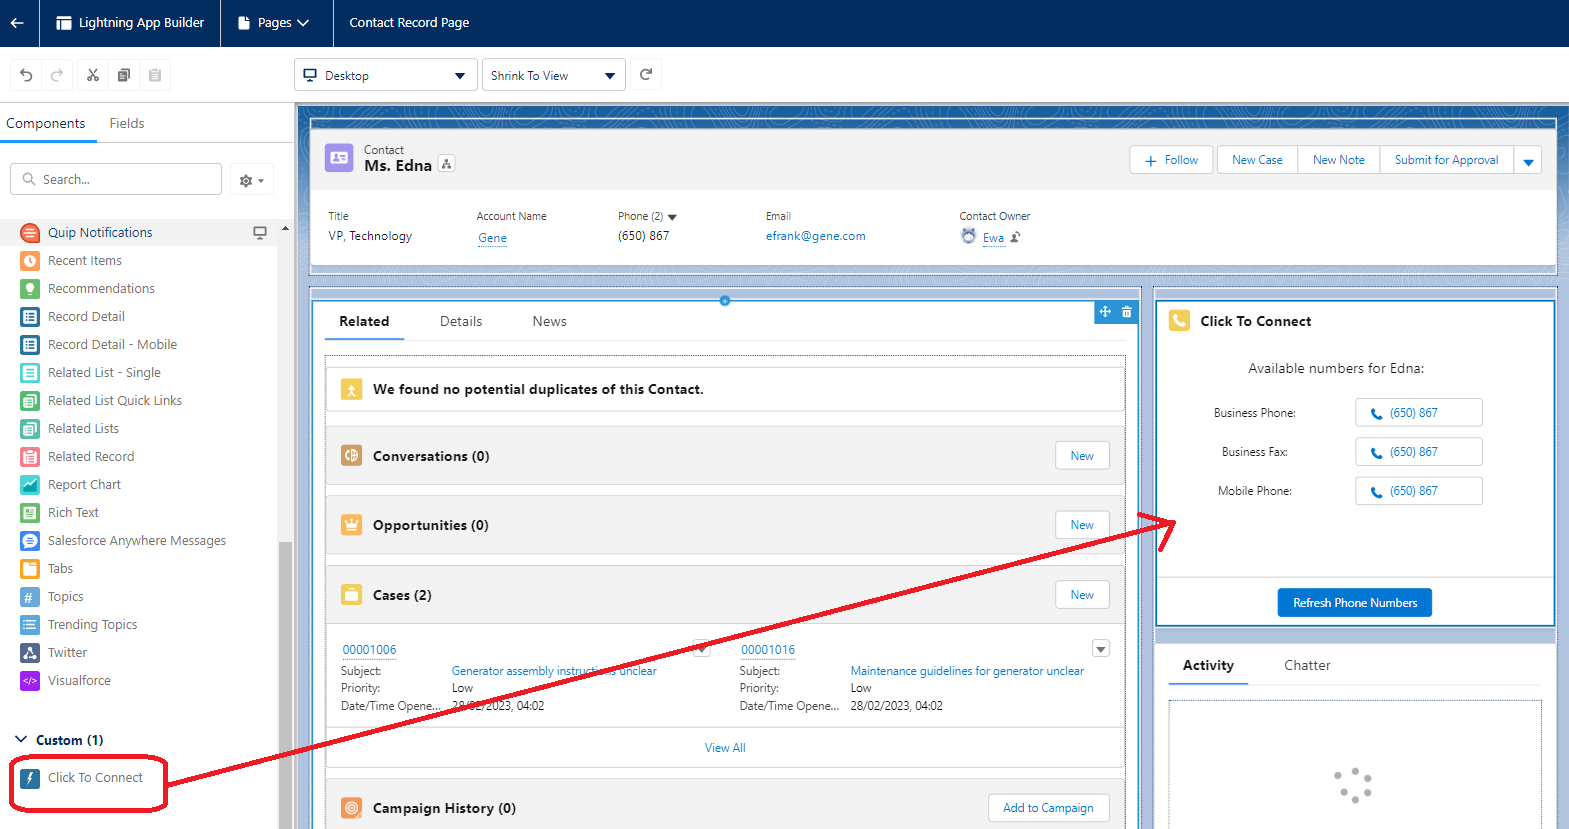This screenshot has height=829, width=1569.
Task: Click change owner icon beside Ewa
Action: tap(1015, 238)
